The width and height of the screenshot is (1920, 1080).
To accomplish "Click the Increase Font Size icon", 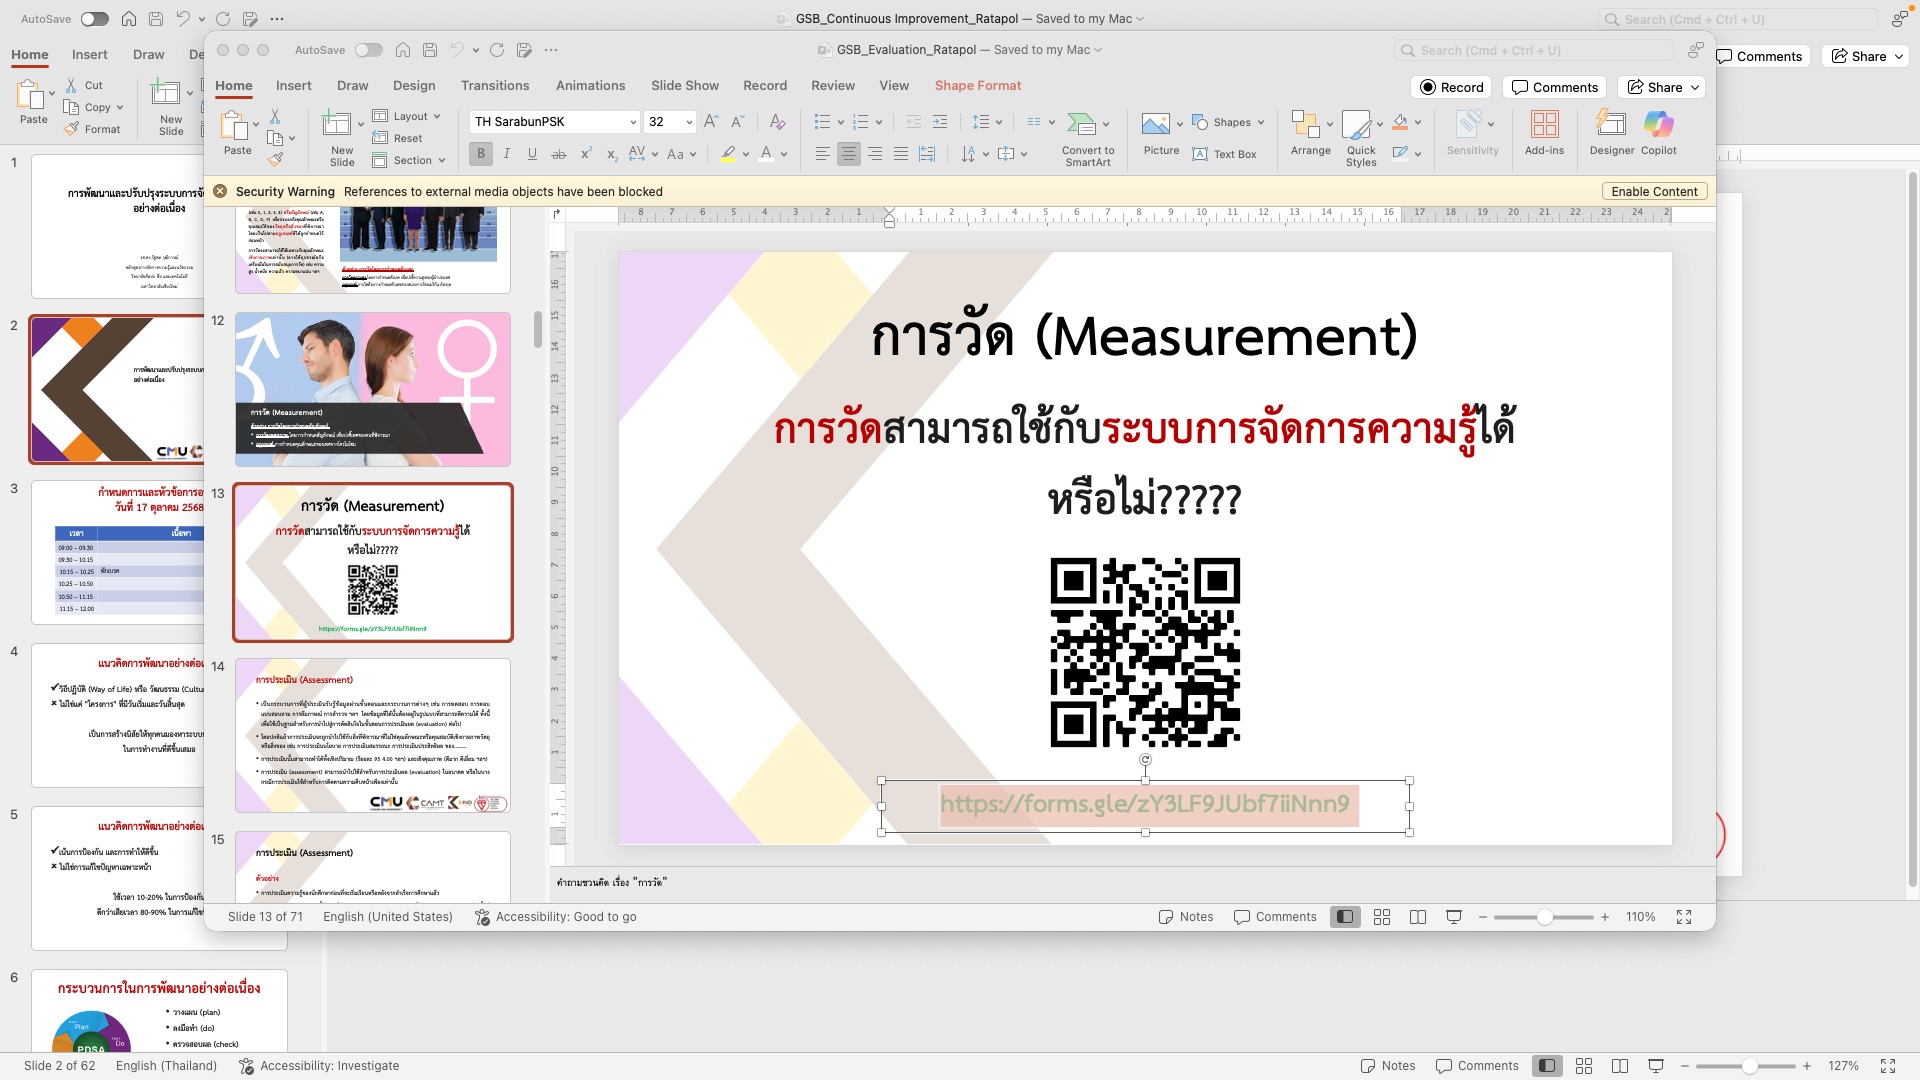I will point(711,122).
